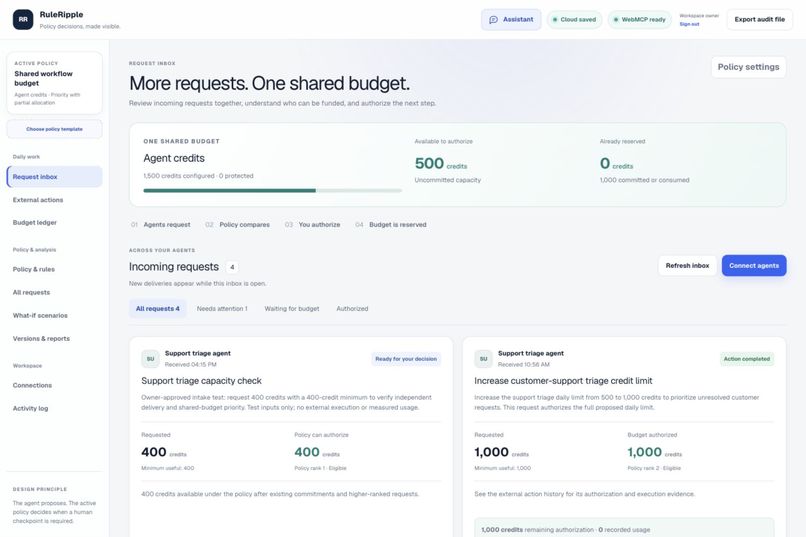Click Increase customer-support triage credit limit title
The width and height of the screenshot is (806, 537).
(x=563, y=381)
